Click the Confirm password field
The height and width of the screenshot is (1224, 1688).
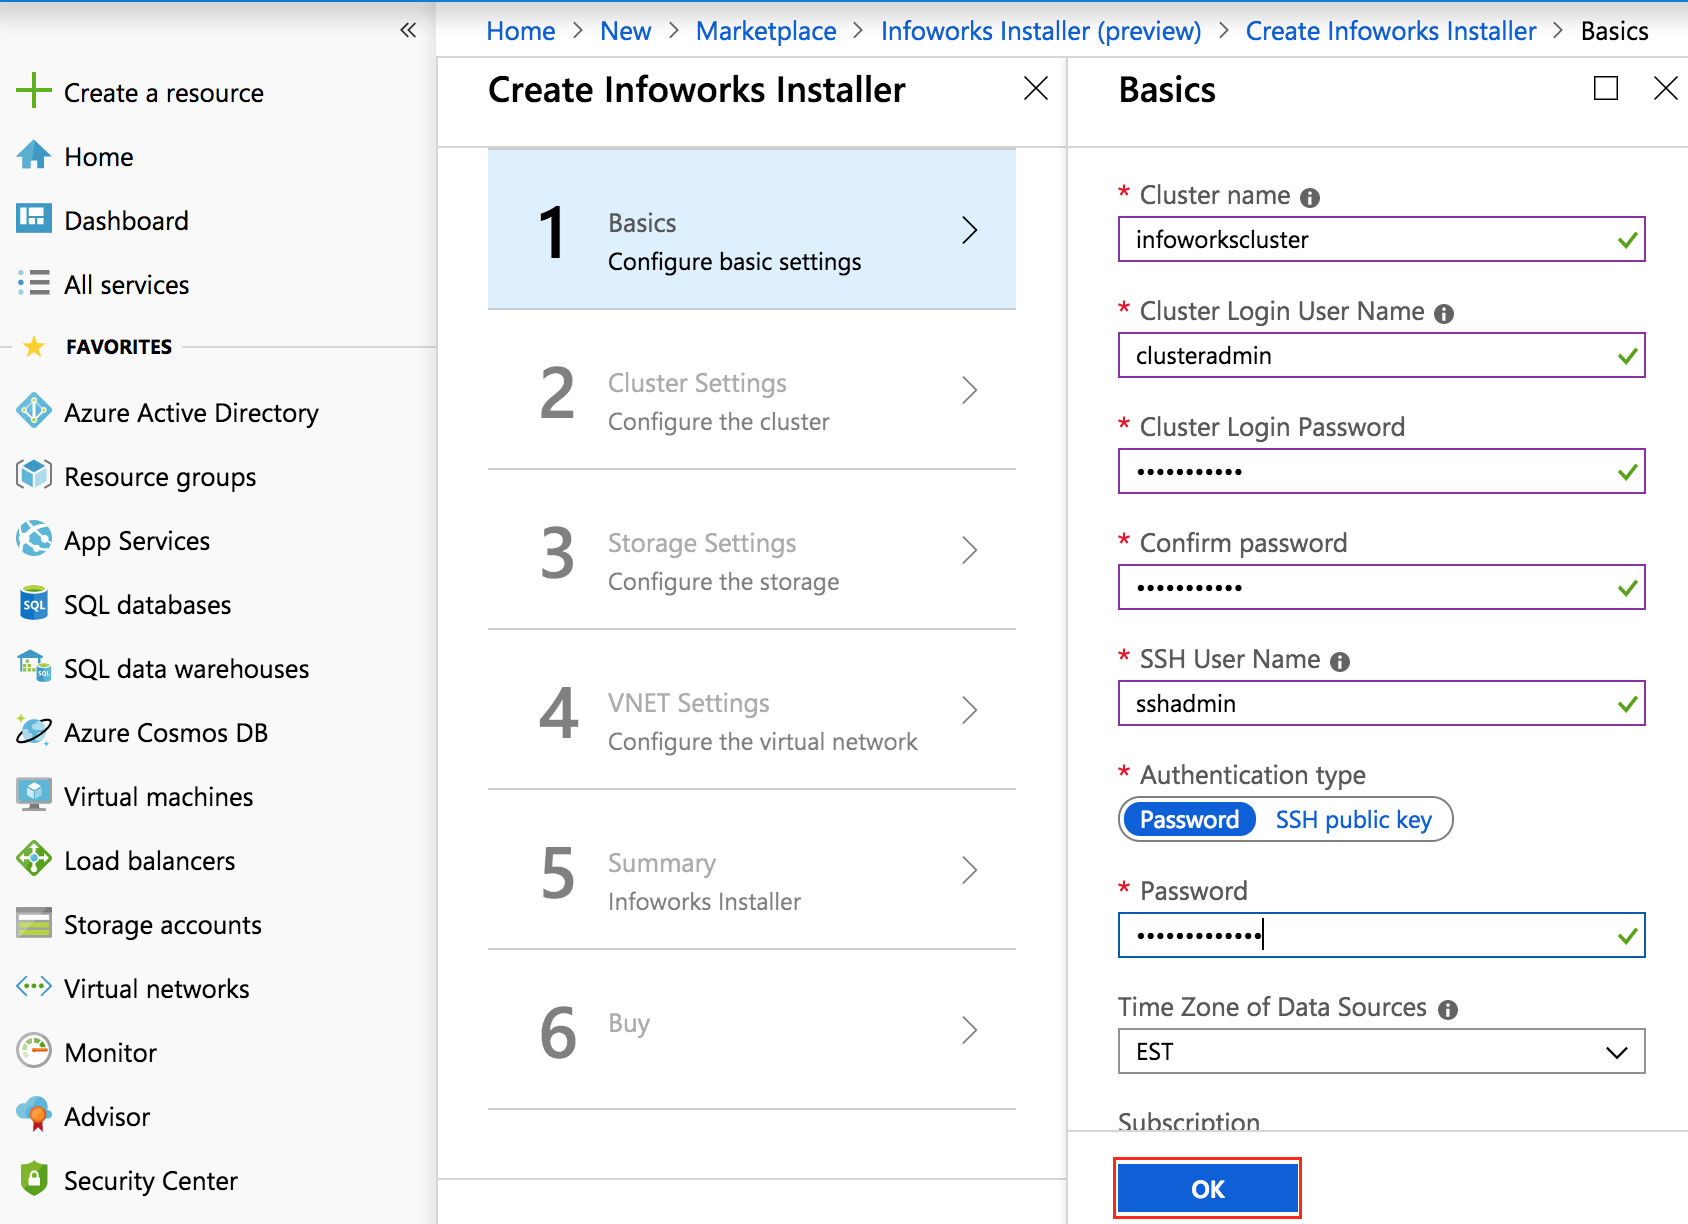tap(1381, 588)
